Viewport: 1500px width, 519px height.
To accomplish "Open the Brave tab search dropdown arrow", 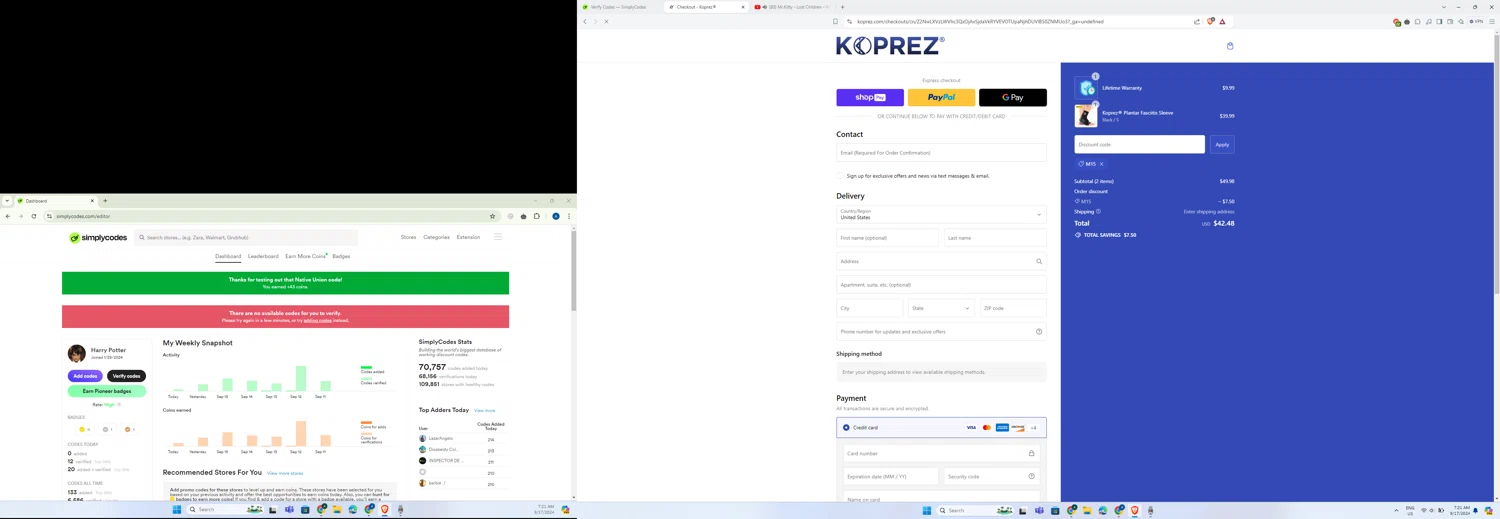I will (1443, 7).
